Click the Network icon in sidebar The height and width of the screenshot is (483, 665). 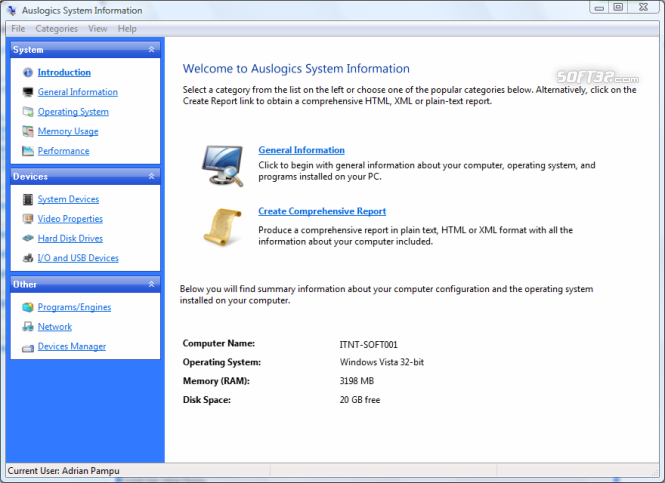pos(28,327)
